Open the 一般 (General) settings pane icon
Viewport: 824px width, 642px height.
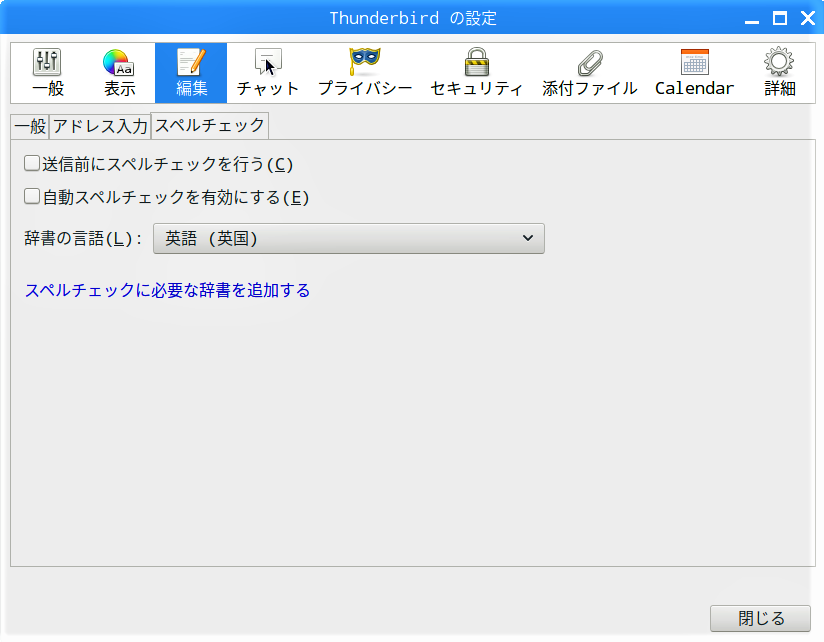pyautogui.click(x=48, y=62)
